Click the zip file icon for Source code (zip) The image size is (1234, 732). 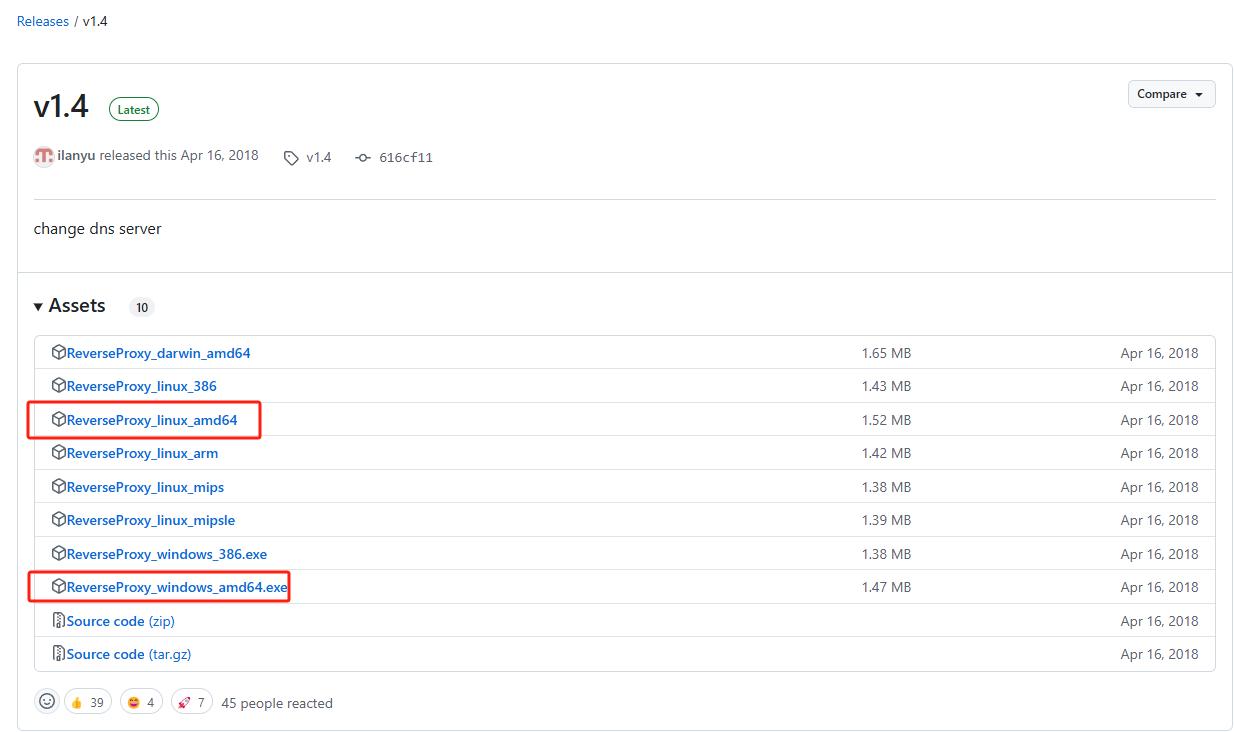click(x=59, y=621)
